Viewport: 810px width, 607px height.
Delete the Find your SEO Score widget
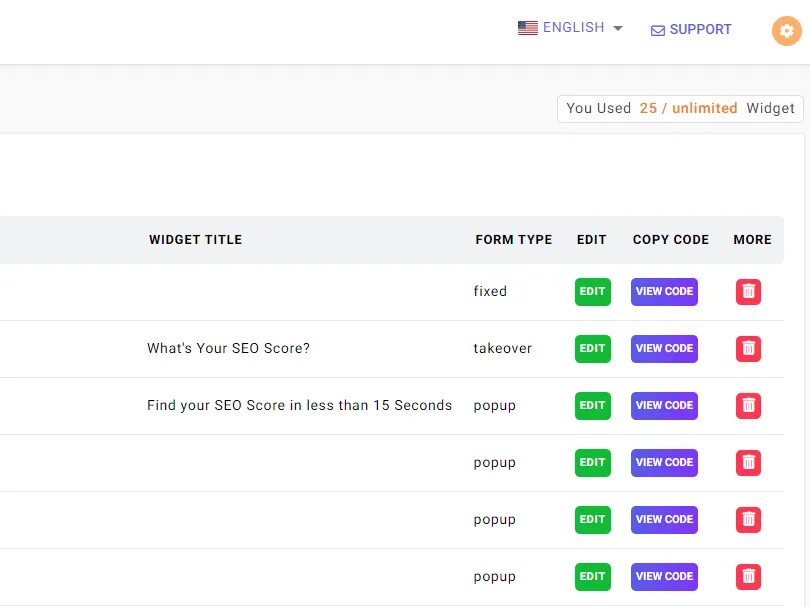(x=748, y=406)
